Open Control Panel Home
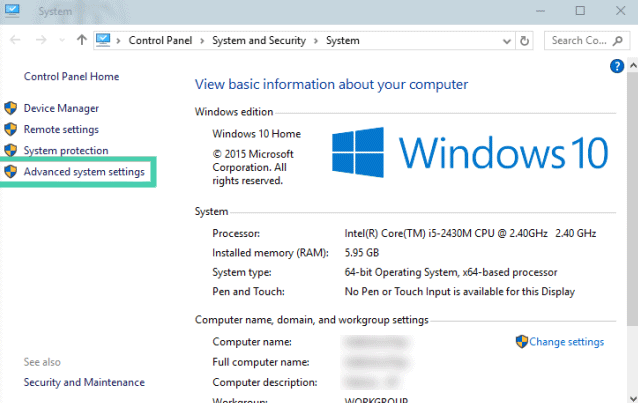638x403 pixels. (x=71, y=77)
